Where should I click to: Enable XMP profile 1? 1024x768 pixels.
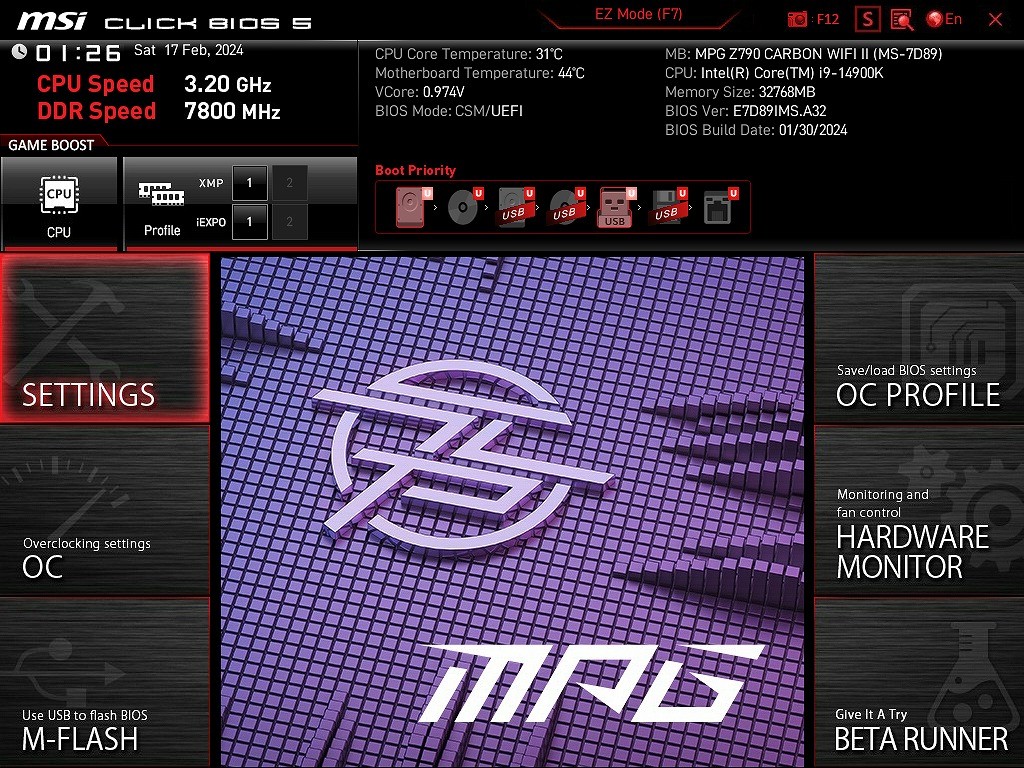249,183
